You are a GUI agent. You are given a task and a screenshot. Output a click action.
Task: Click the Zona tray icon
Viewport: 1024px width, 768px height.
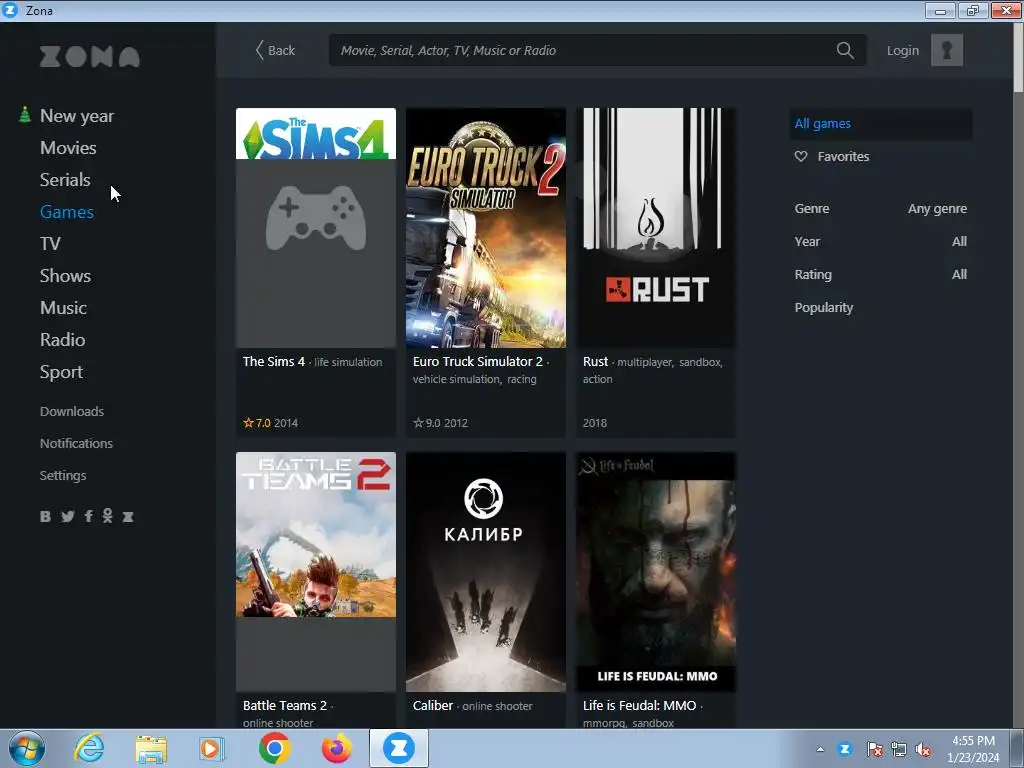point(845,749)
